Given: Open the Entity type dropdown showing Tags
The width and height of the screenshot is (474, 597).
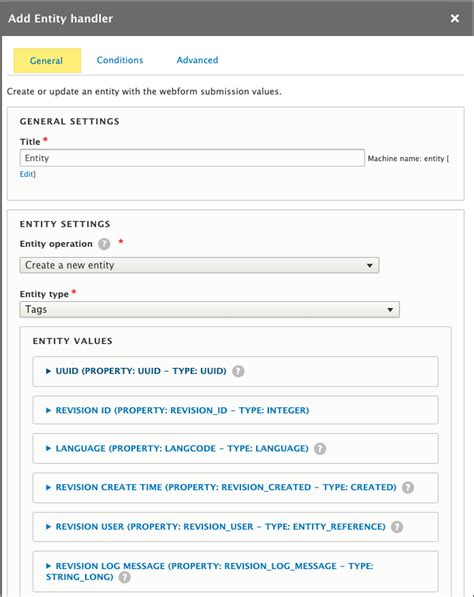Looking at the screenshot, I should (x=209, y=309).
